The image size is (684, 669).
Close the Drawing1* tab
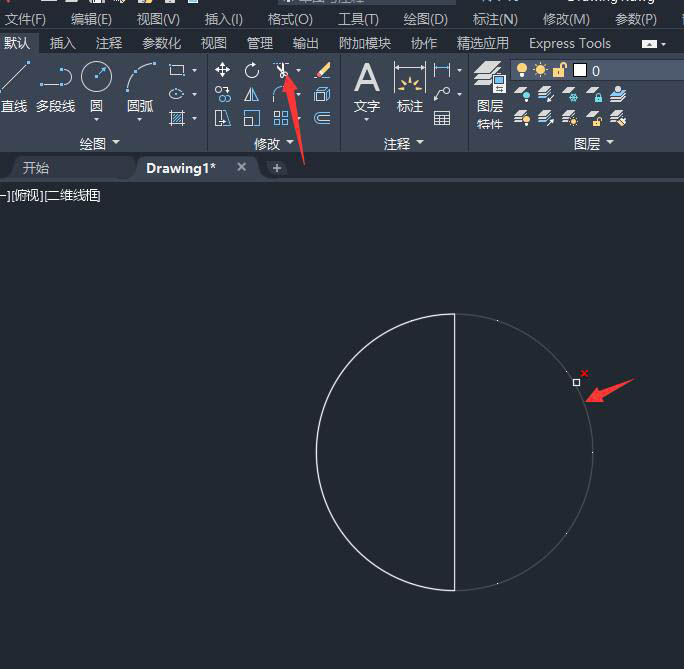click(241, 167)
